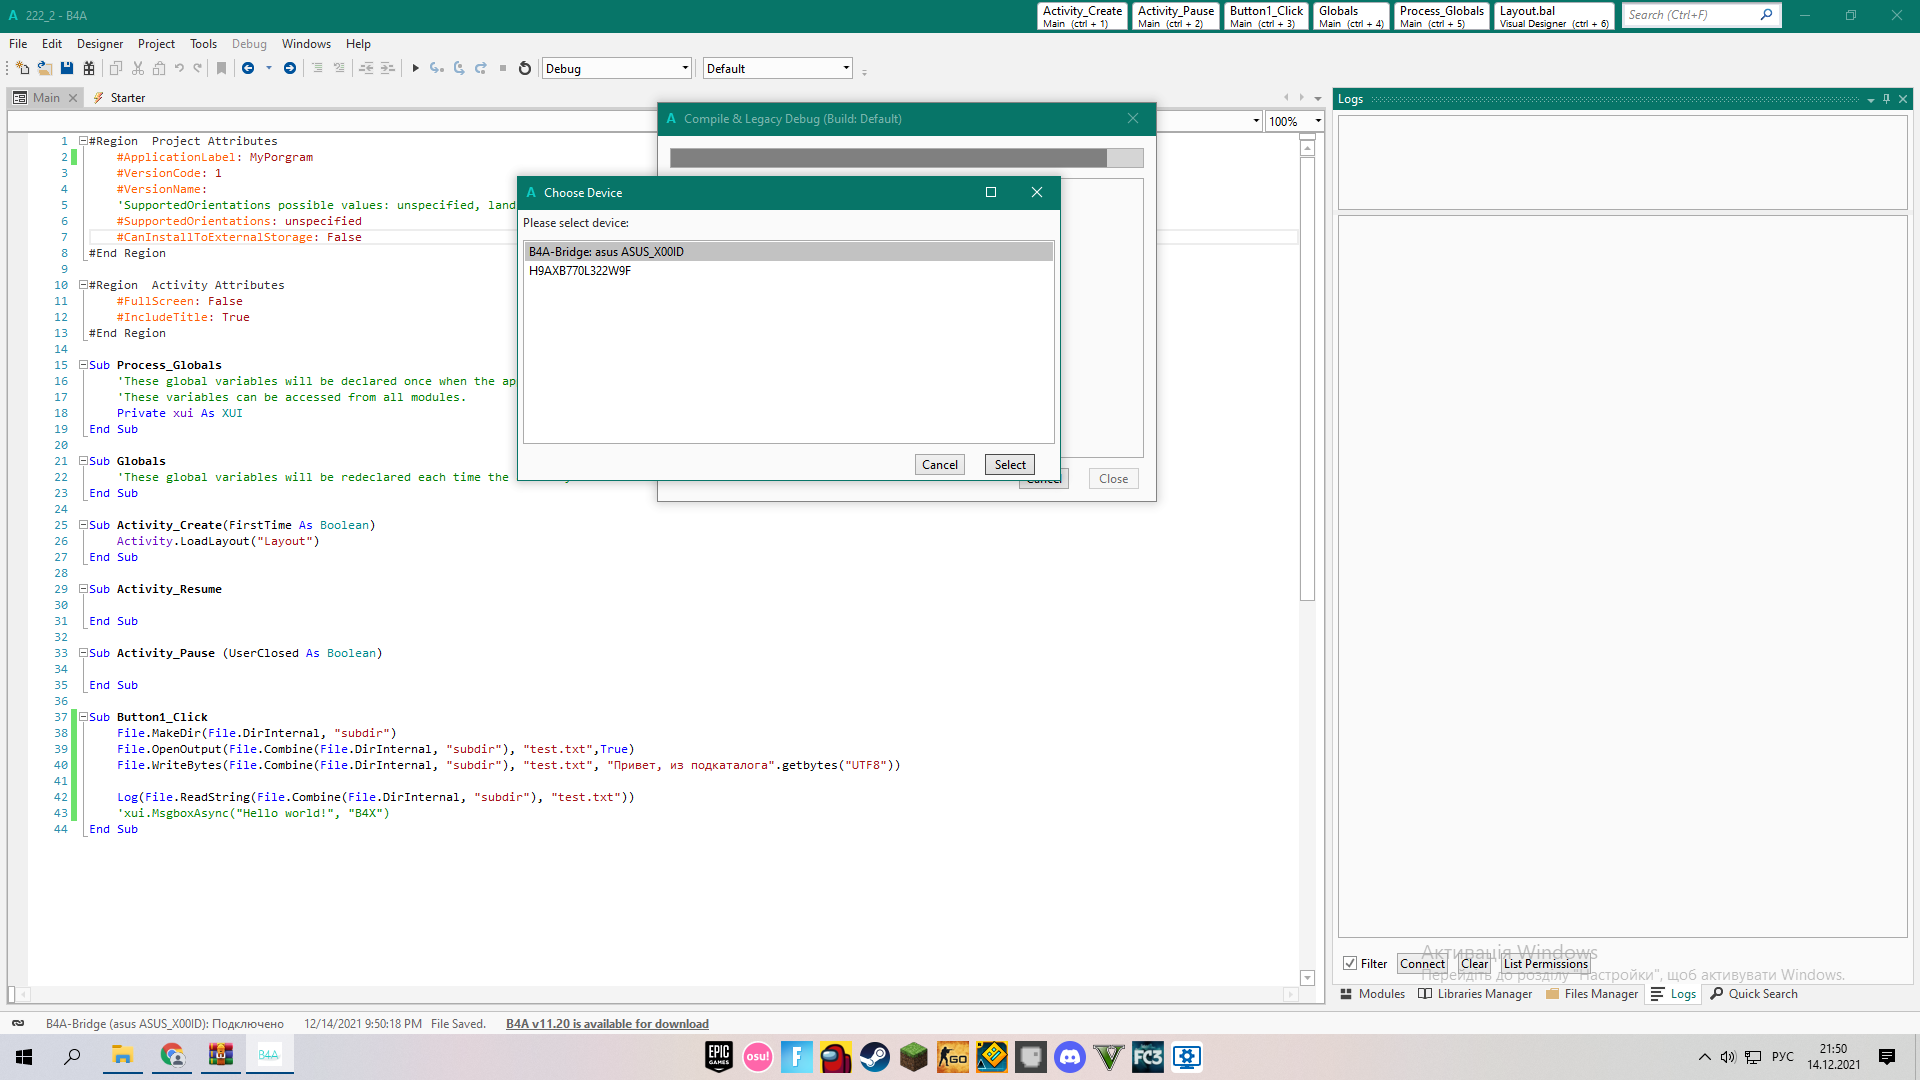Toggle the Filter checkbox in Logs panel
The image size is (1920, 1080).
[1349, 963]
